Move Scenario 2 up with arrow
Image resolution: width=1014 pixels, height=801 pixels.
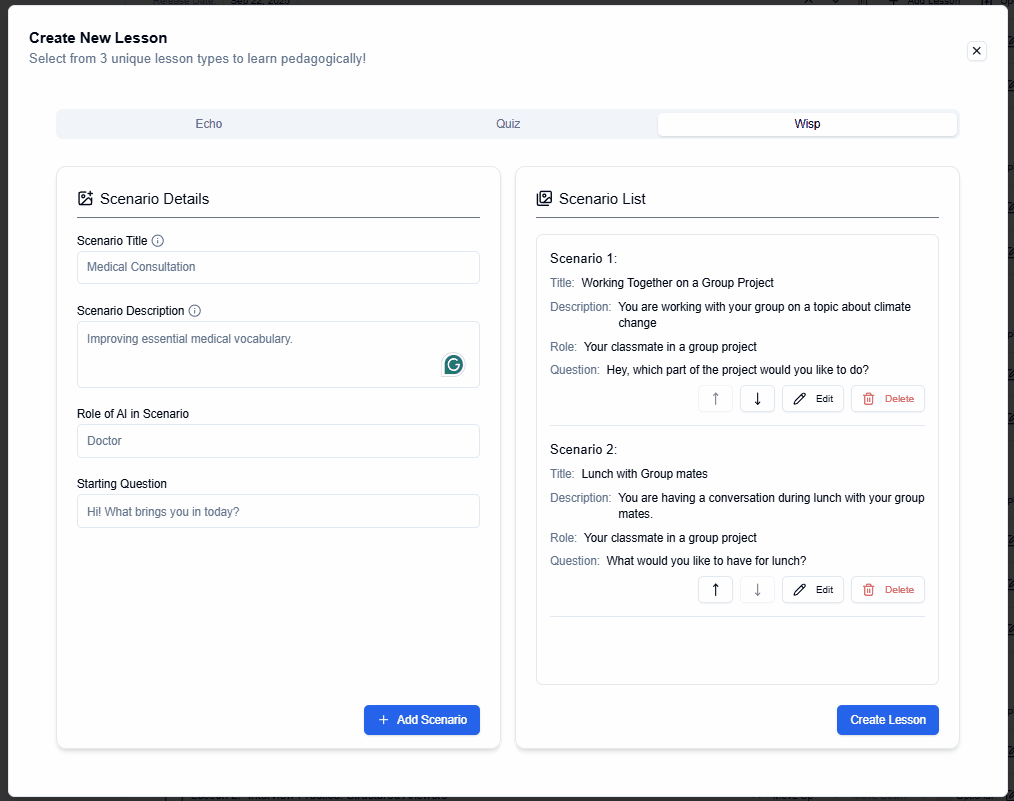[x=715, y=590]
